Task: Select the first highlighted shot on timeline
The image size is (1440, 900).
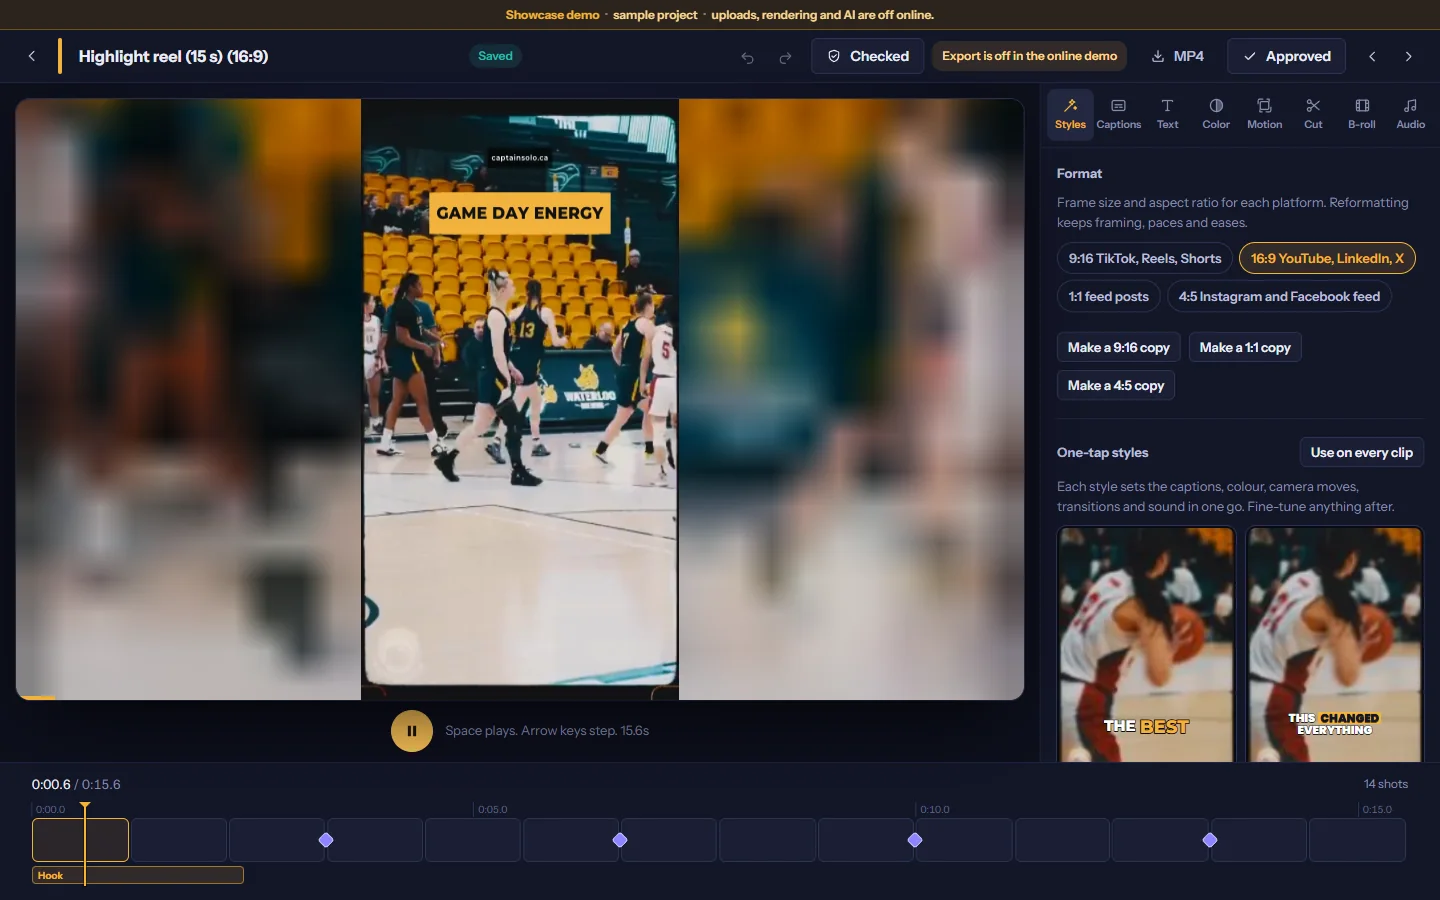Action: [80, 840]
